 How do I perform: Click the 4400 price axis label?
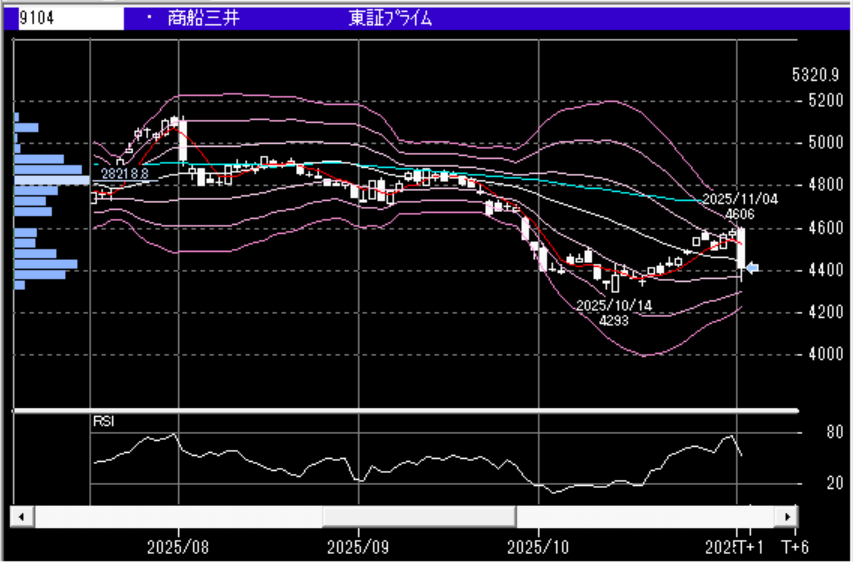(x=826, y=270)
